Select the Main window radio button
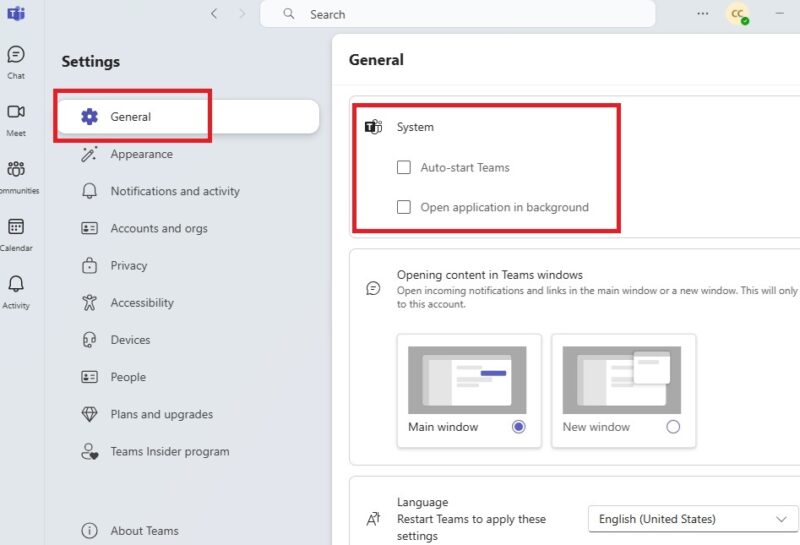This screenshot has width=800, height=545. point(518,427)
